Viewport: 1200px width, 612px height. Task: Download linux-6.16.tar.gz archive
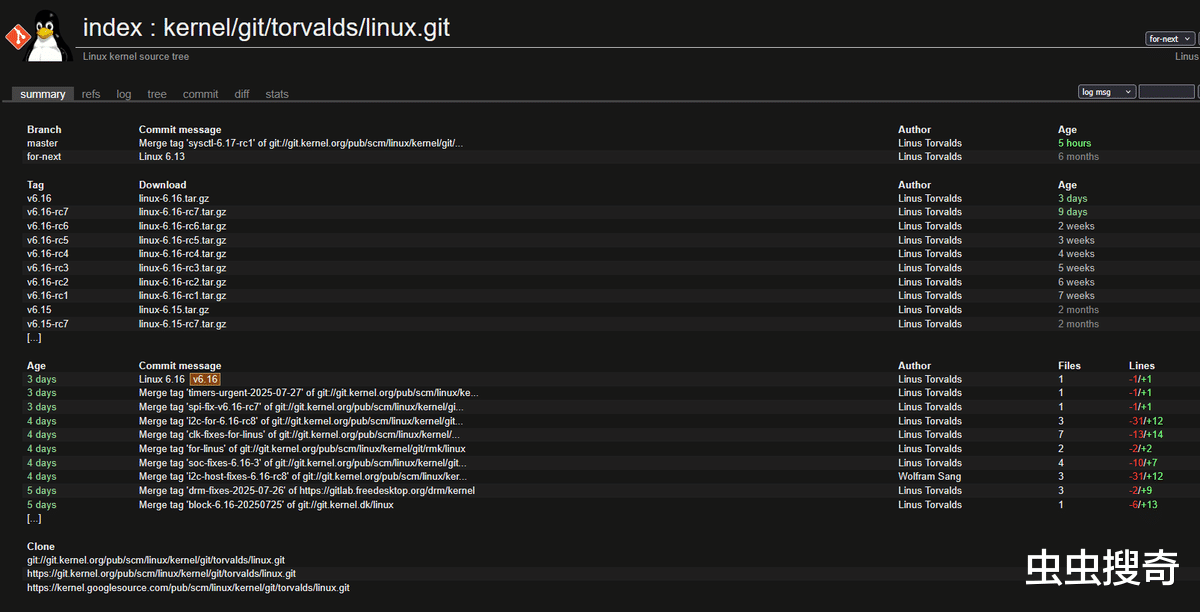click(x=174, y=198)
